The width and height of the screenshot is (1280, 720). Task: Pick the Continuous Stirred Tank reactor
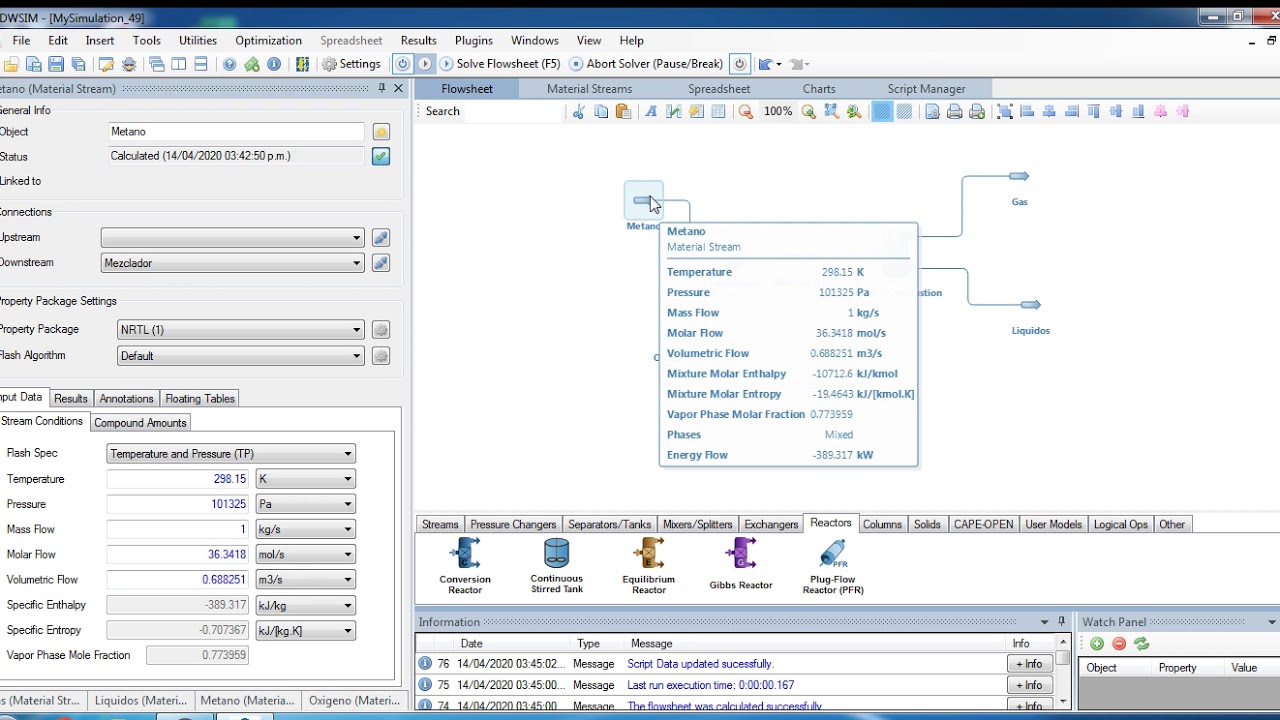556,554
